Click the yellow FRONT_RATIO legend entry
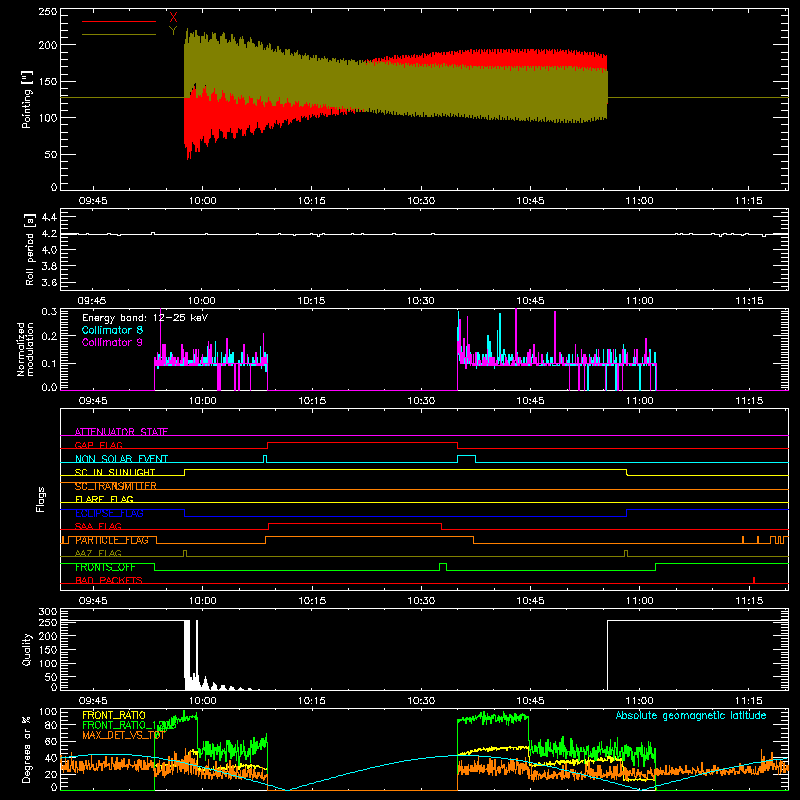The width and height of the screenshot is (800, 800). pos(114,715)
